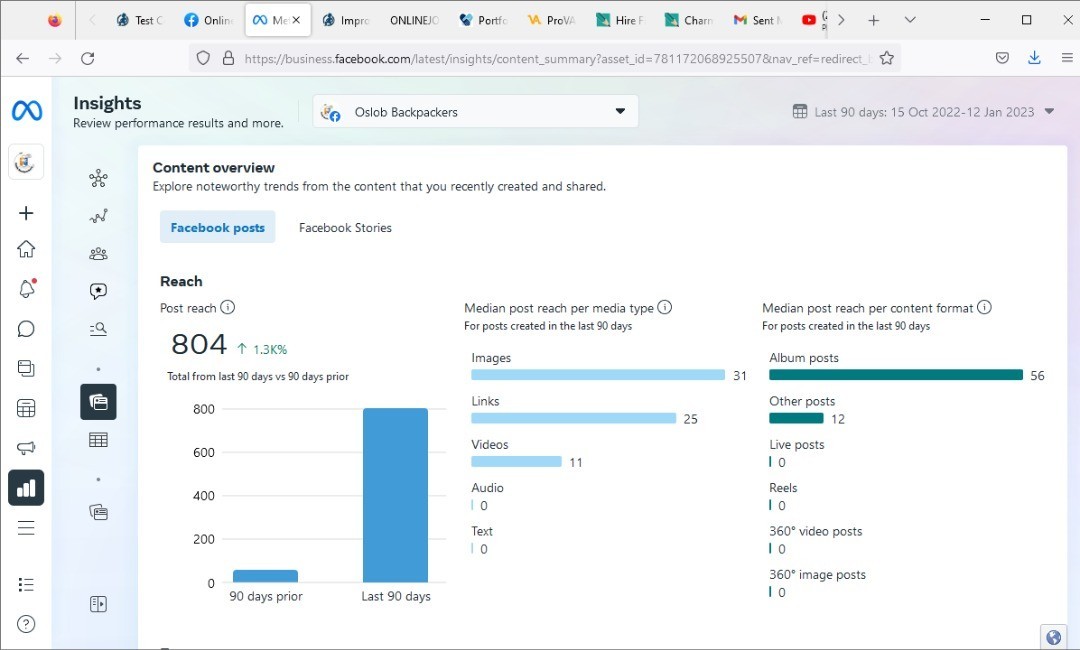
Task: Click the globe icon at bottom right
Action: [x=1053, y=638]
